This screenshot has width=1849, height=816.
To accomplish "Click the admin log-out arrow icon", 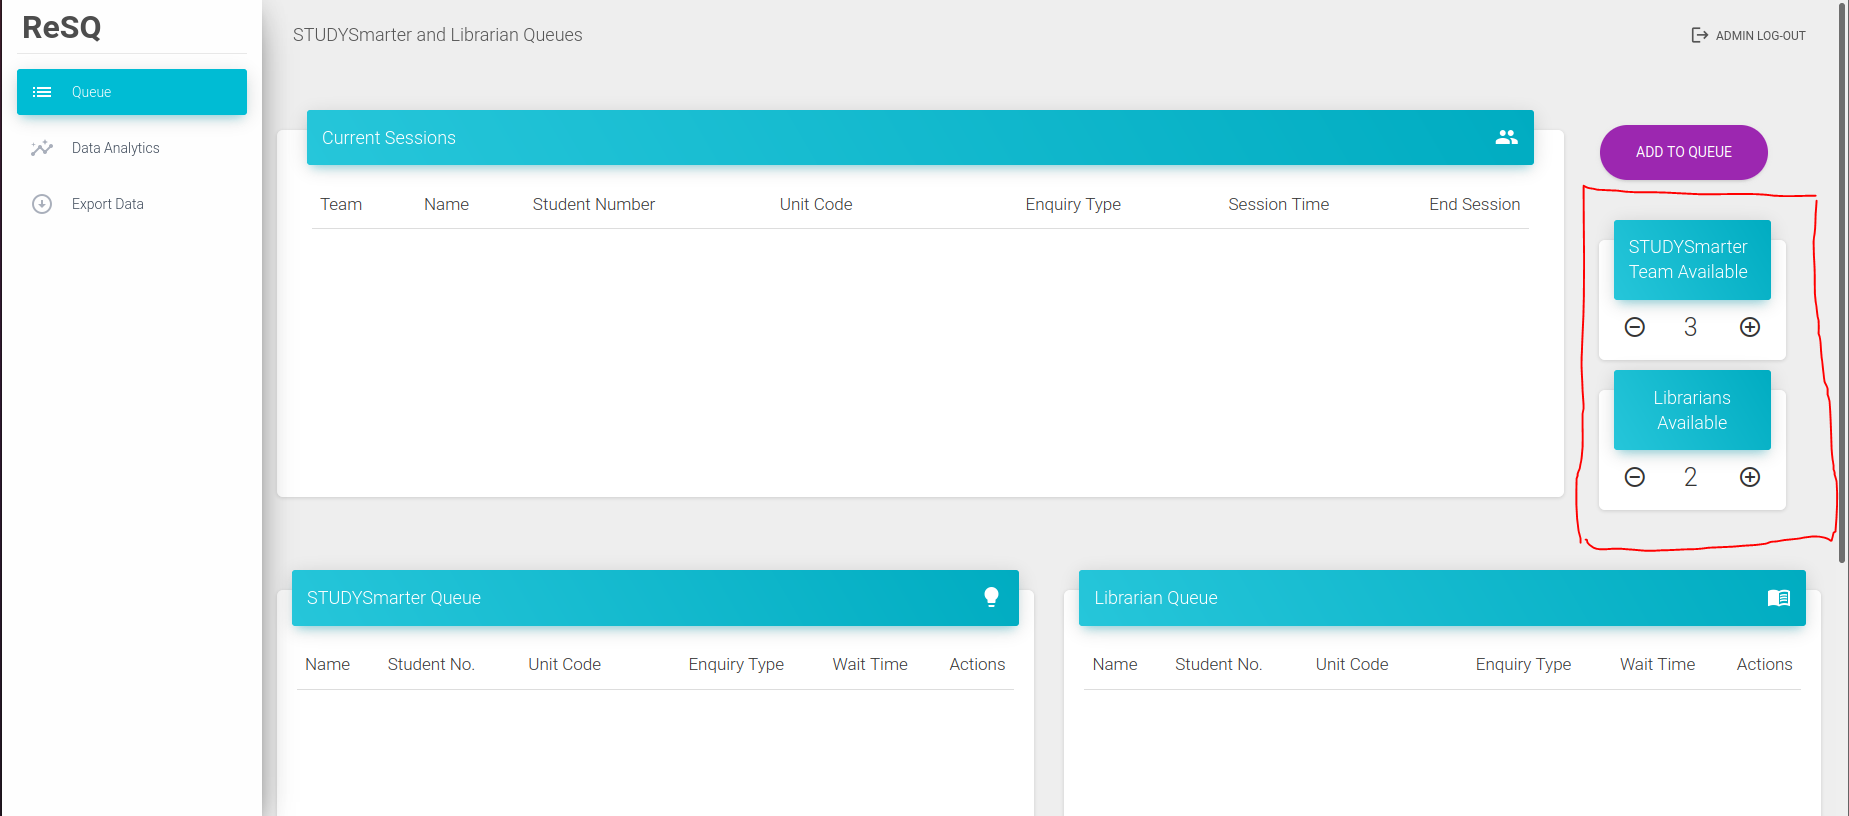I will coord(1699,35).
